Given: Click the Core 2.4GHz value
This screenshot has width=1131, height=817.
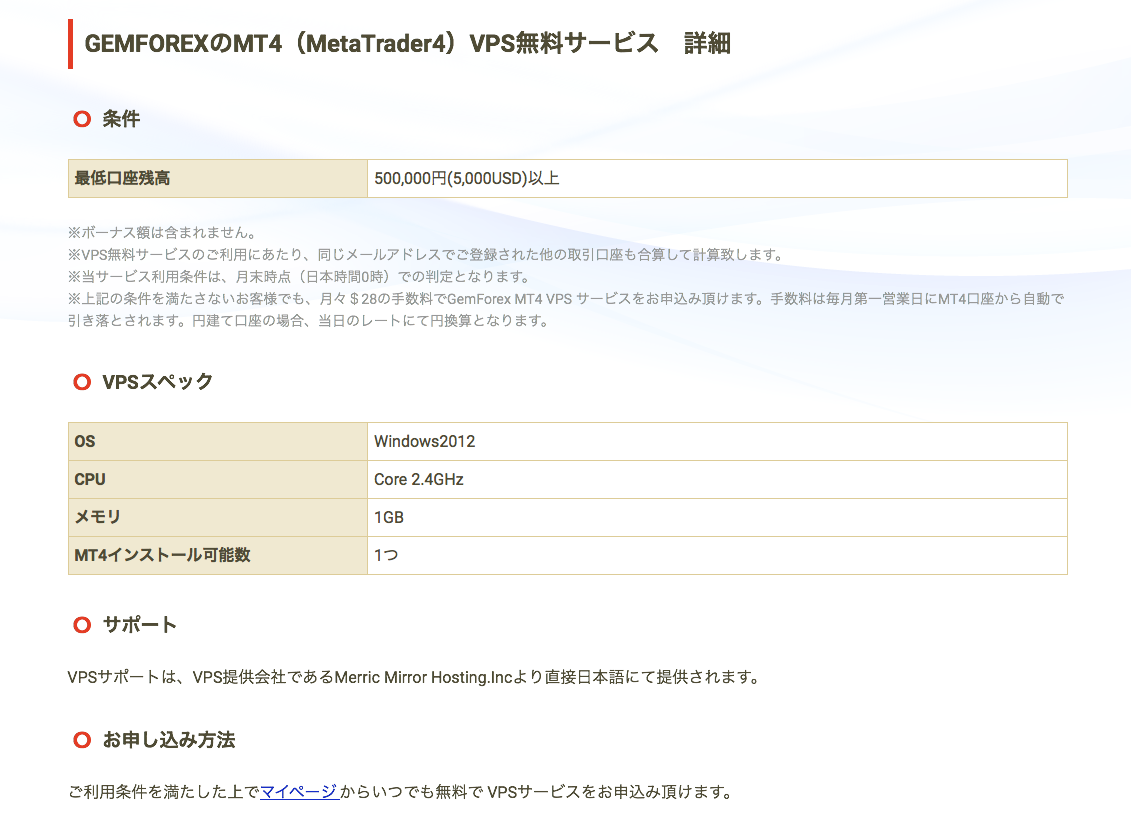Looking at the screenshot, I should [x=717, y=480].
